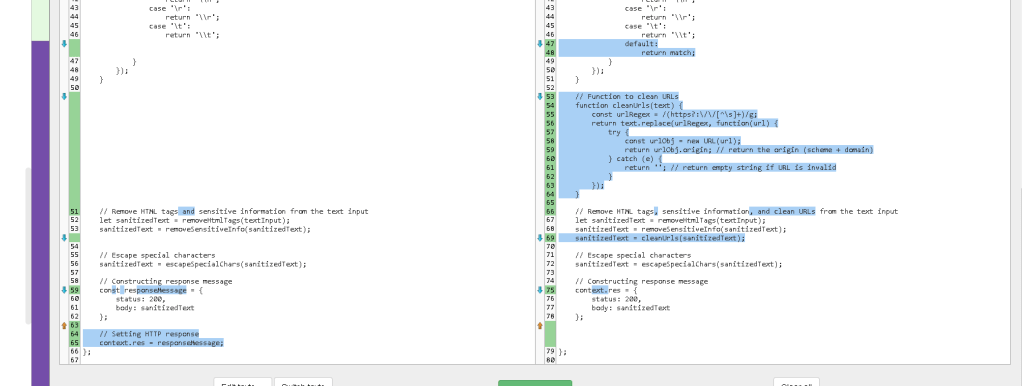Select 'default:' on right pane line 47
Image resolution: width=1022 pixels, height=386 pixels.
pos(641,44)
